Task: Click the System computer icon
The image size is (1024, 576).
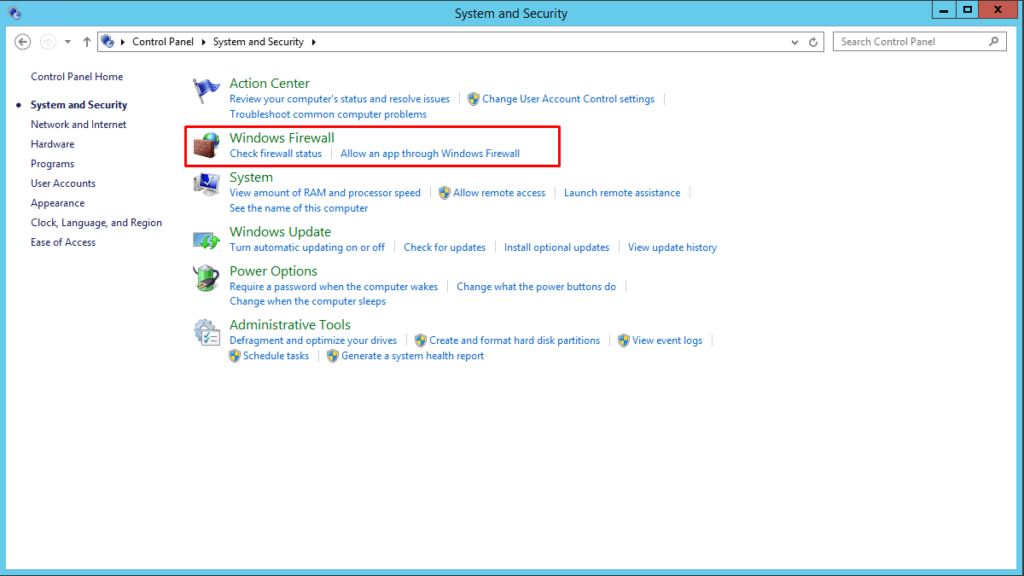Action: [206, 184]
